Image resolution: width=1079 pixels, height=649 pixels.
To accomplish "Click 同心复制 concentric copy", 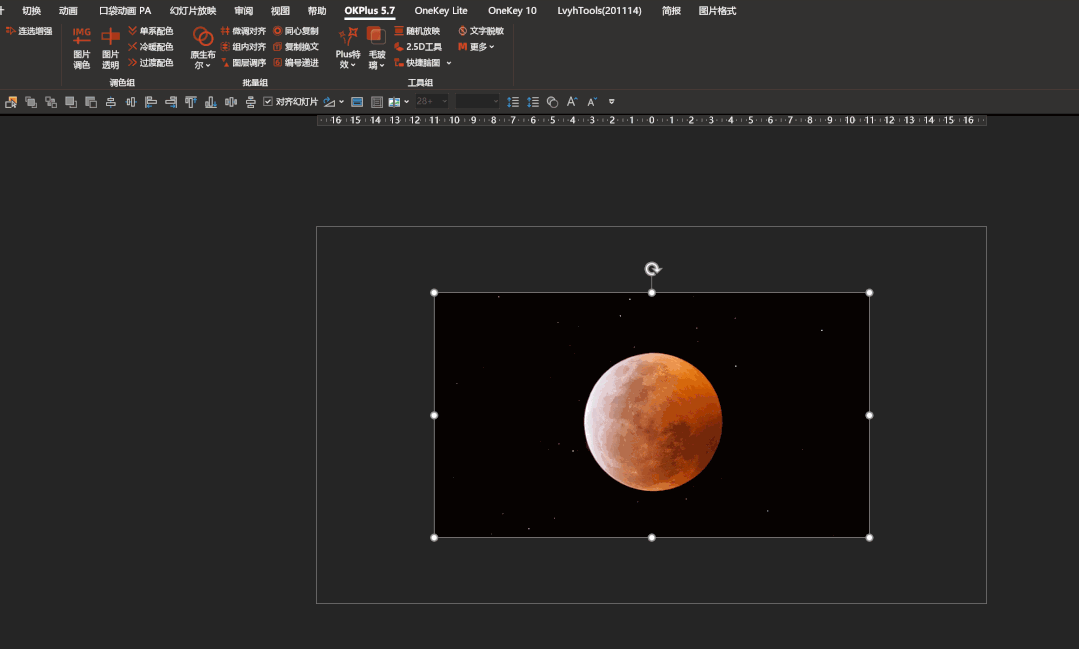I will click(x=296, y=31).
